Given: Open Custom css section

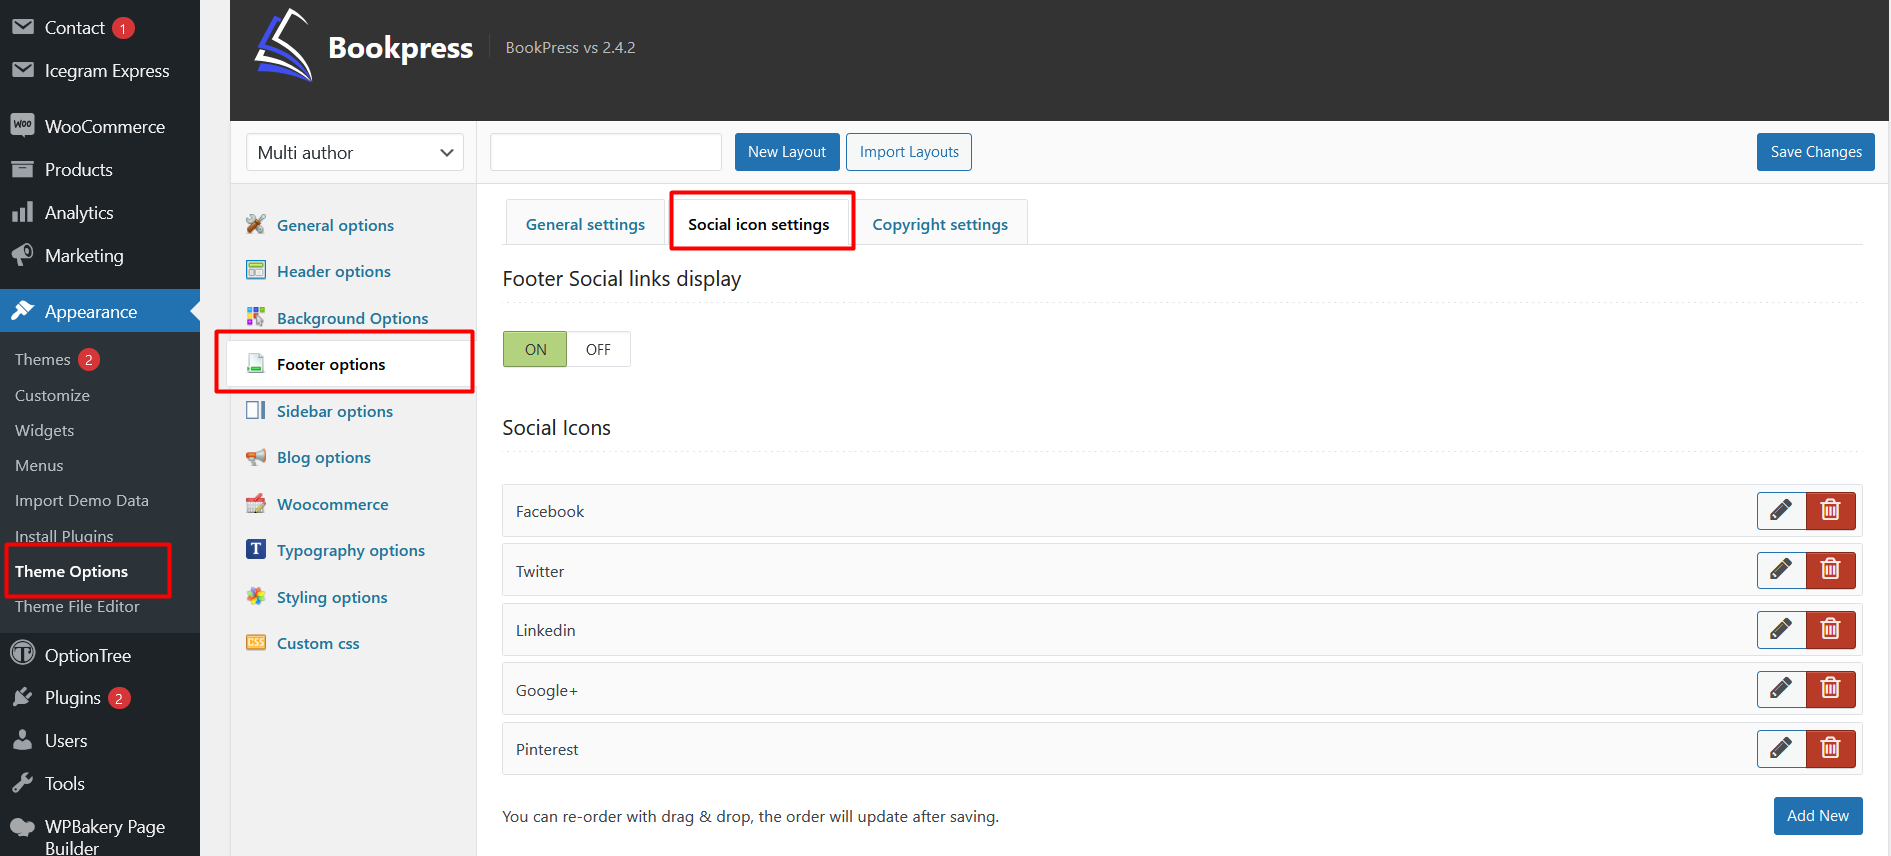Looking at the screenshot, I should pos(318,643).
